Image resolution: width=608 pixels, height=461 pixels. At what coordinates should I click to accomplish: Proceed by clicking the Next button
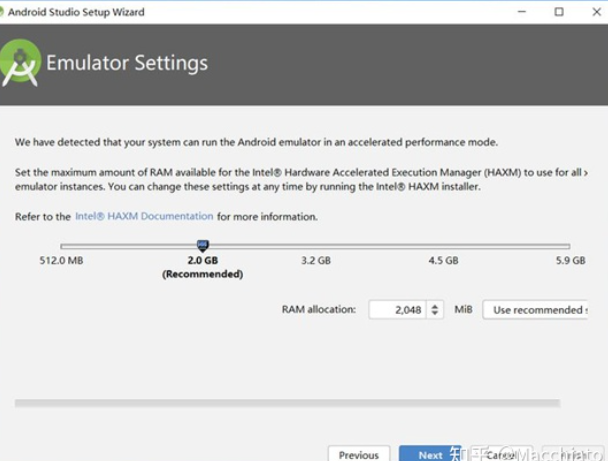point(430,454)
